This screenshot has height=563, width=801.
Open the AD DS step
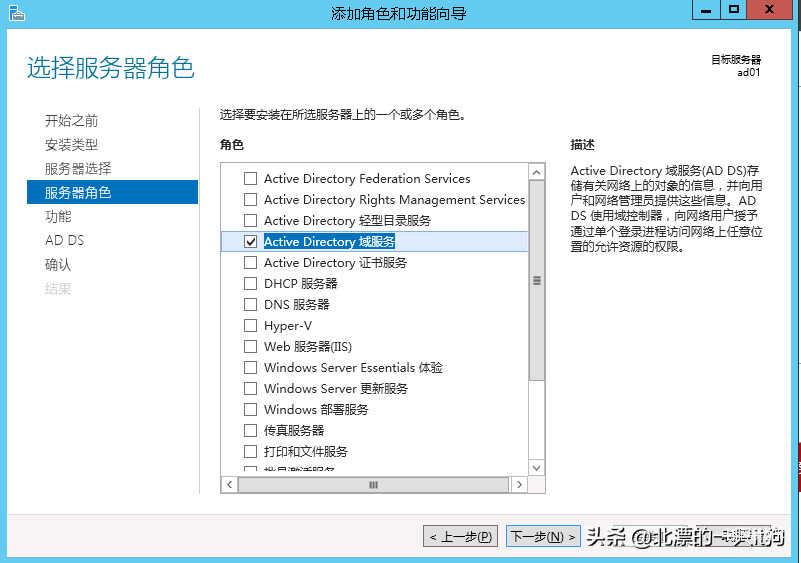point(64,240)
